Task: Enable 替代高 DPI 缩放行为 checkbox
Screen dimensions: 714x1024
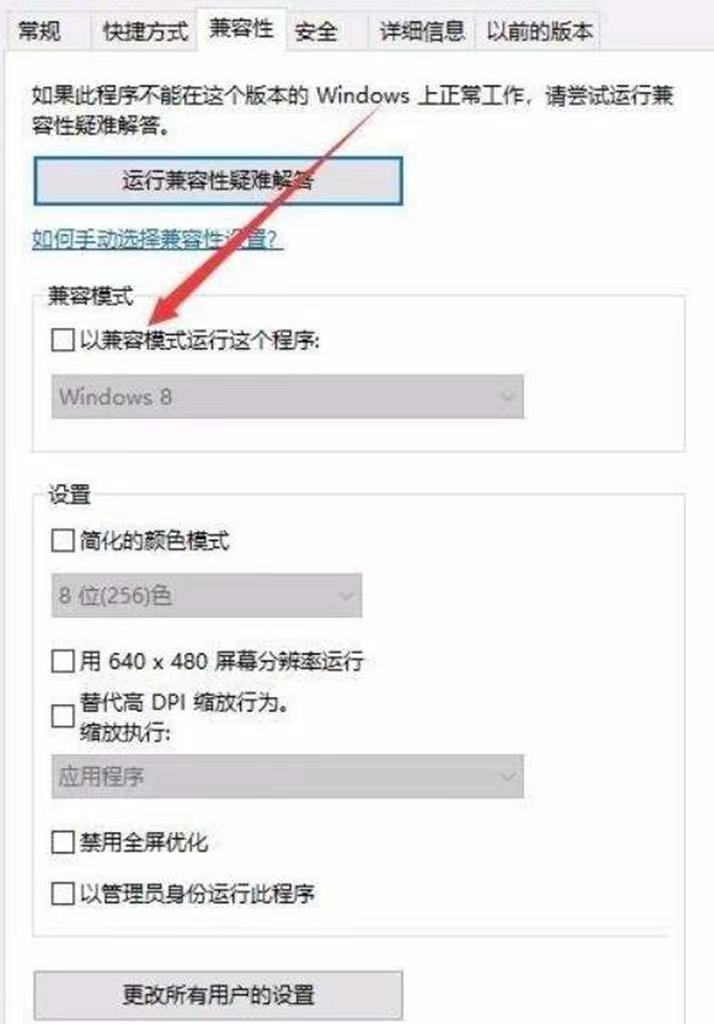Action: [63, 716]
